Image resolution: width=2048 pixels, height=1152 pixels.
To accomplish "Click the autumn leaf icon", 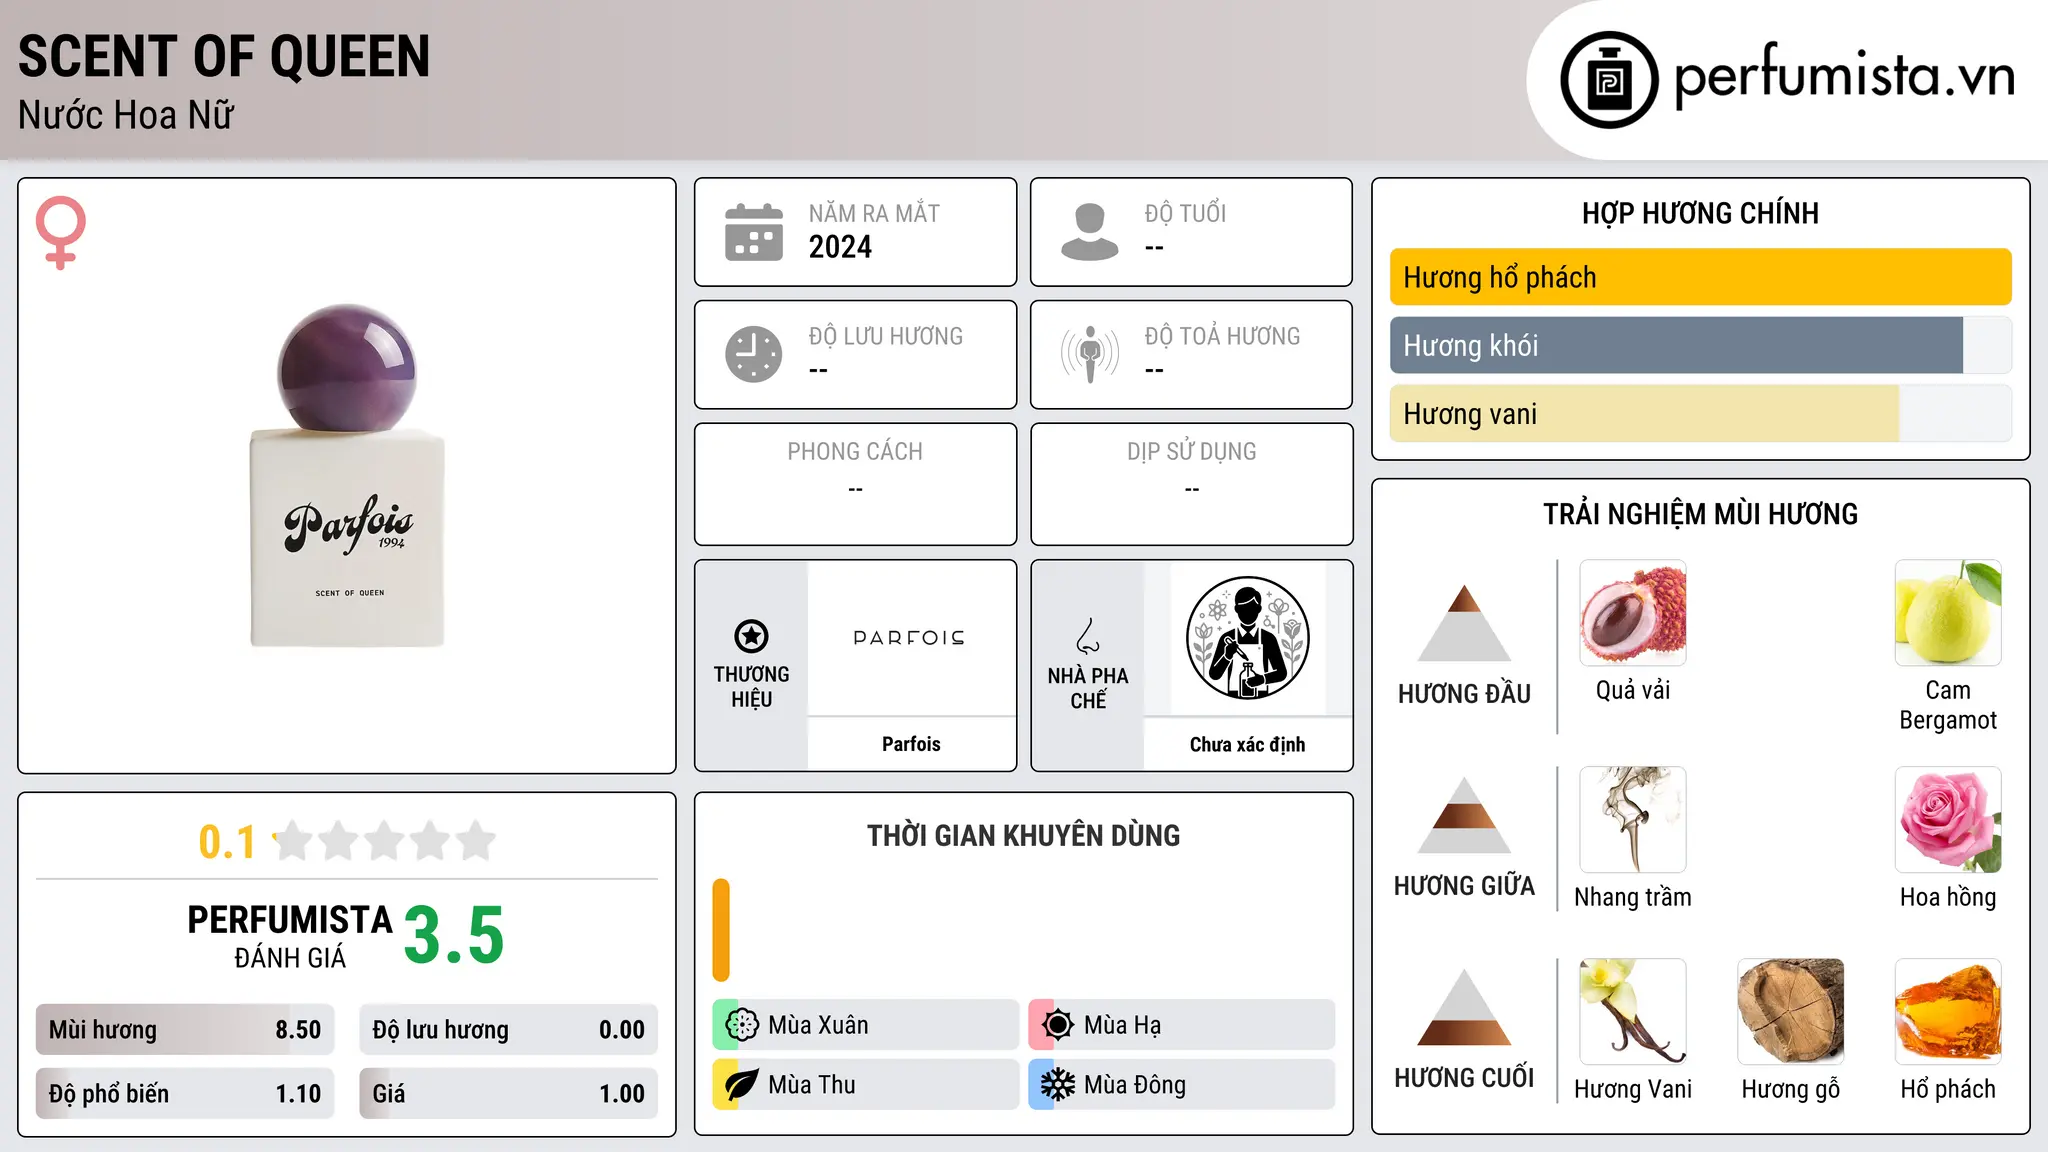I will pyautogui.click(x=742, y=1085).
